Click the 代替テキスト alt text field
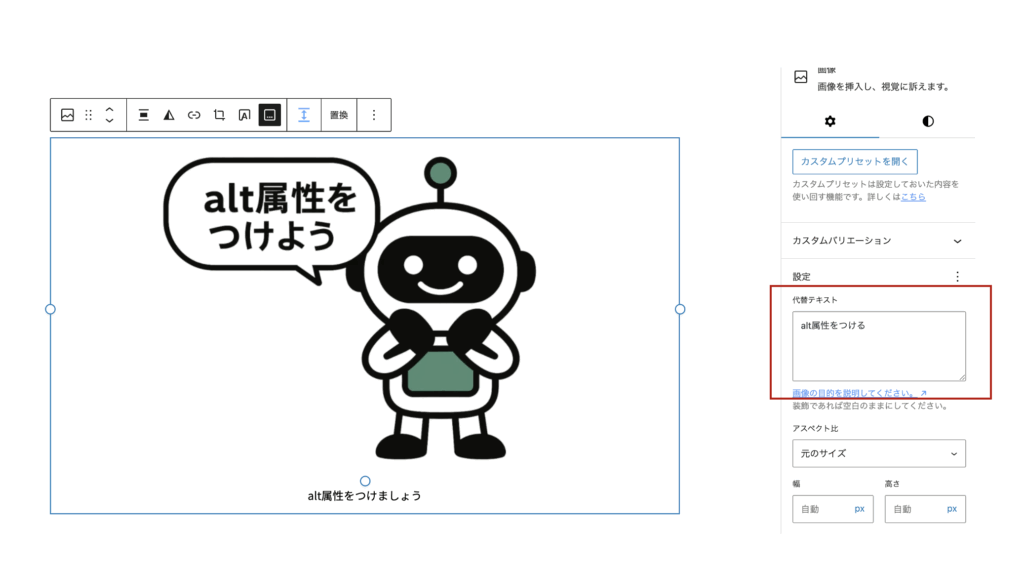Screen dimensions: 1024x570 tap(878, 345)
